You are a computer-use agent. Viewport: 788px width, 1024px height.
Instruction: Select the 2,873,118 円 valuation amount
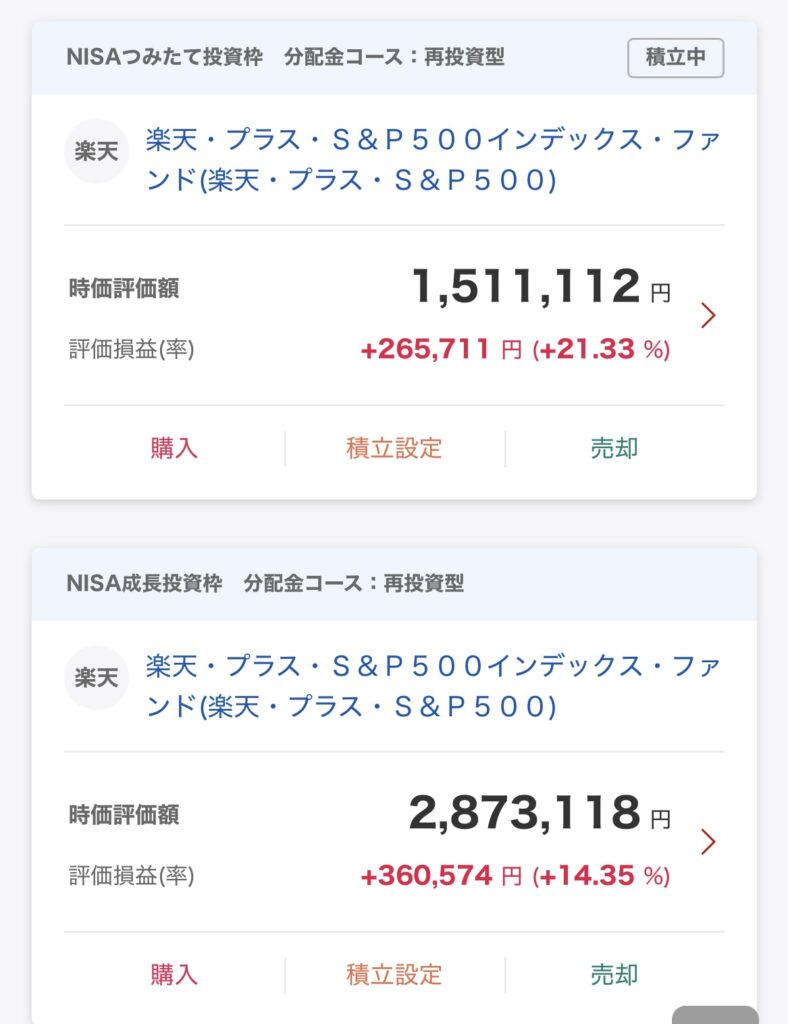pos(523,814)
